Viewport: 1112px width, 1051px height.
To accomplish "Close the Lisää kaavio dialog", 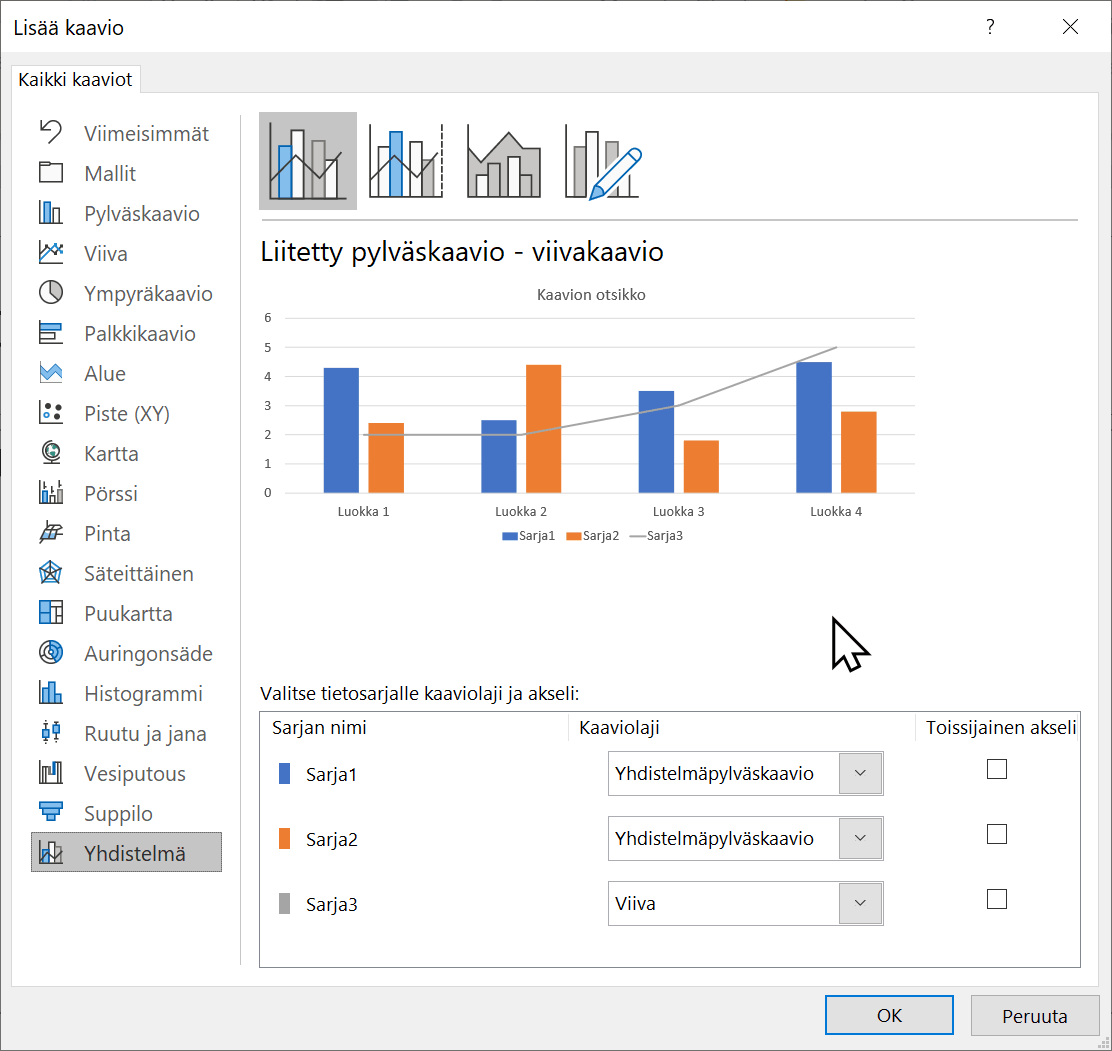I will [1070, 27].
